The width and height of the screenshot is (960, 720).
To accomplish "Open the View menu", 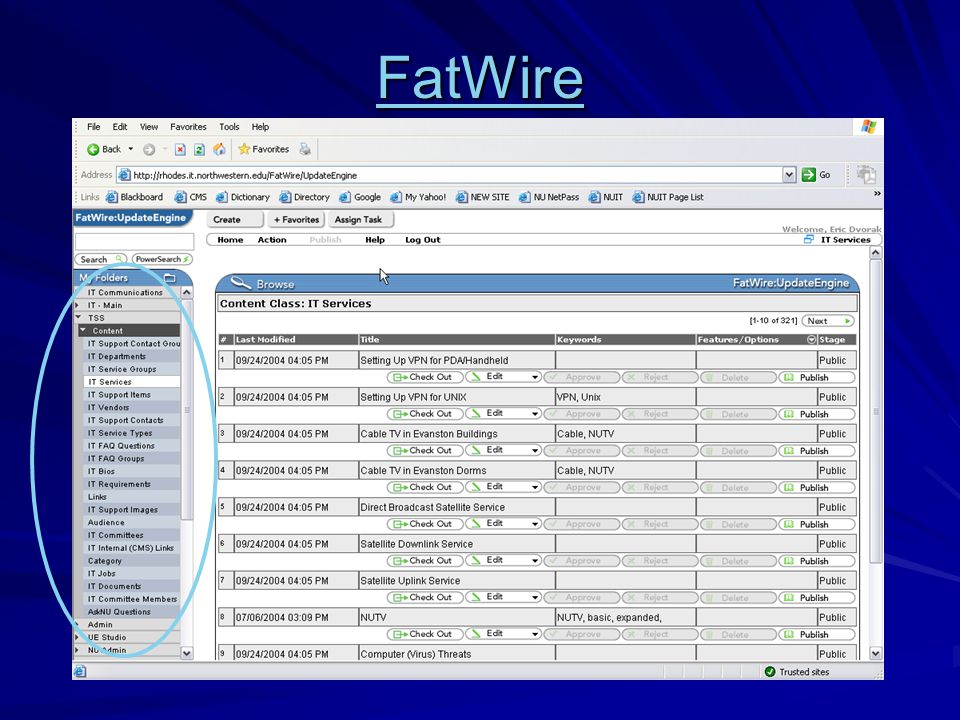I will [149, 127].
